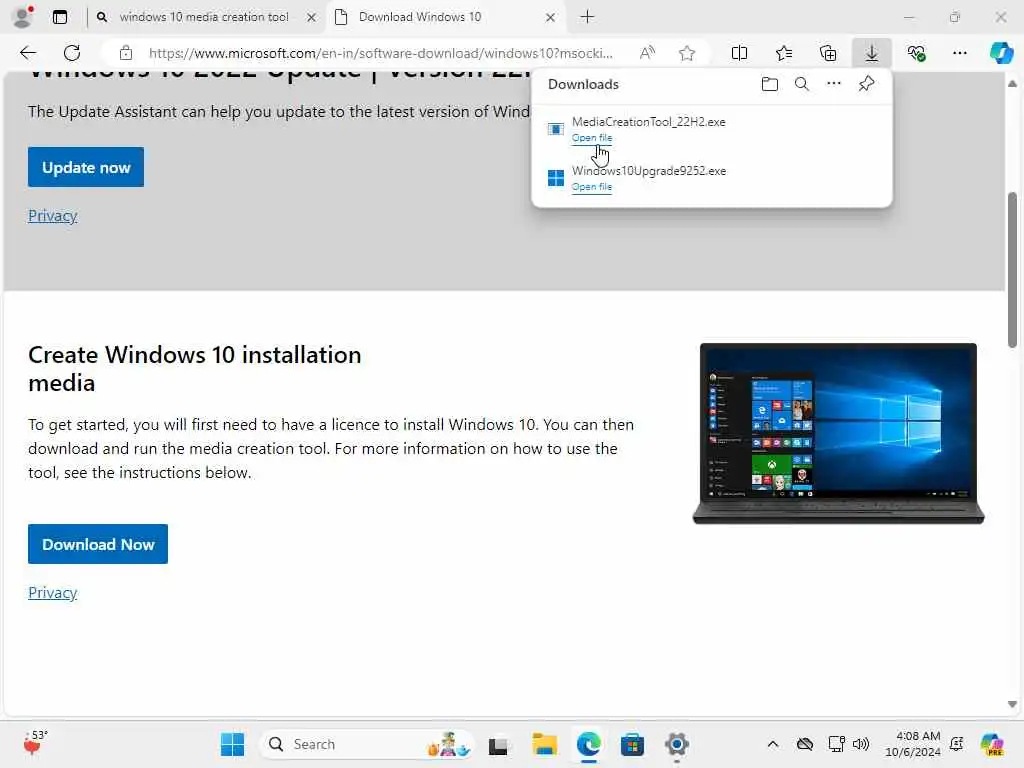
Task: View site information lock icon
Action: (x=126, y=53)
